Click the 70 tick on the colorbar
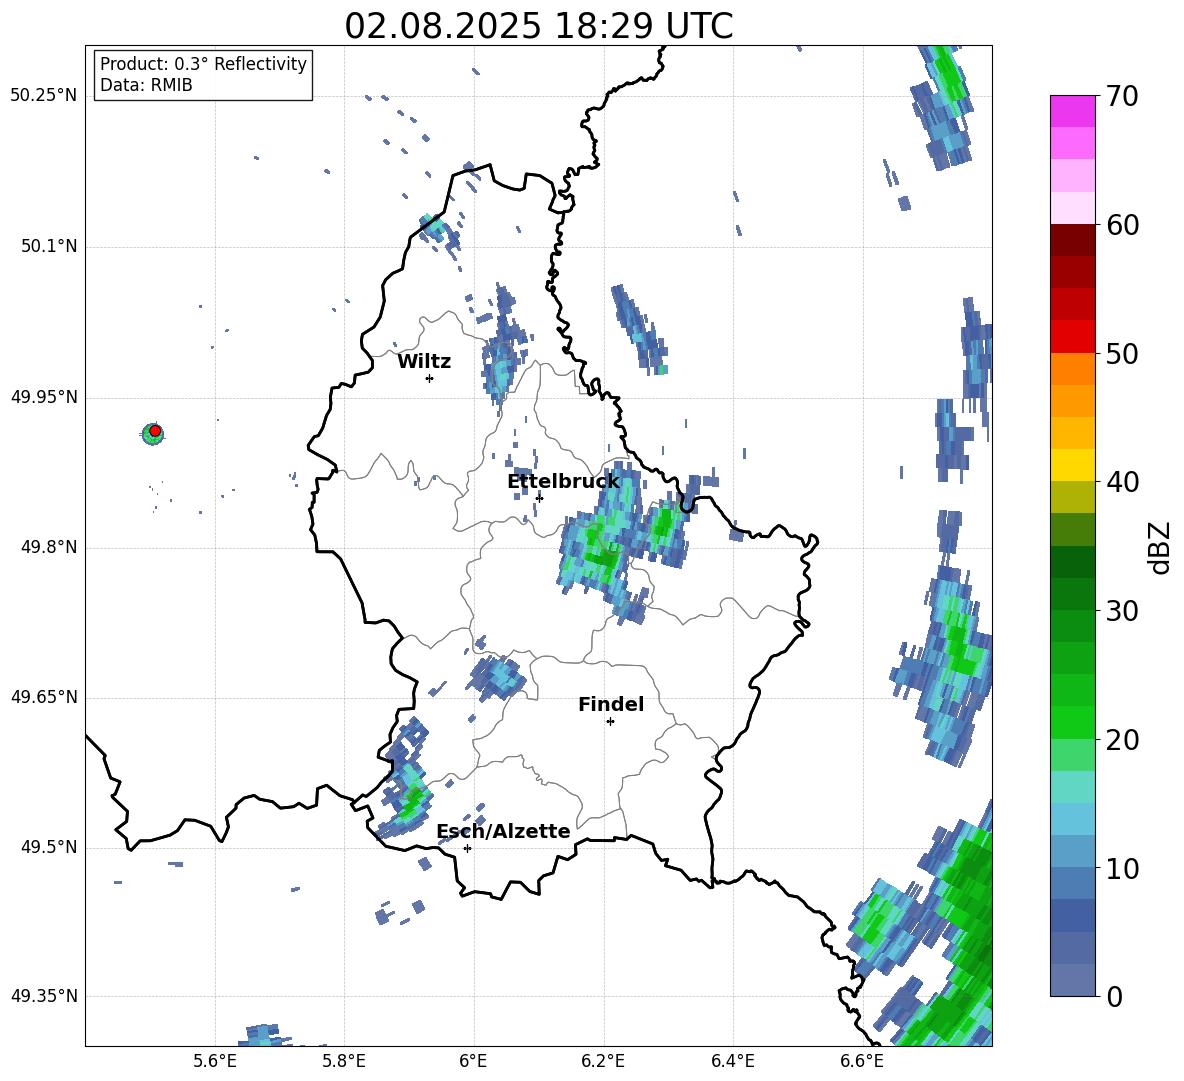Image resolution: width=1184 pixels, height=1081 pixels. [x=1122, y=97]
